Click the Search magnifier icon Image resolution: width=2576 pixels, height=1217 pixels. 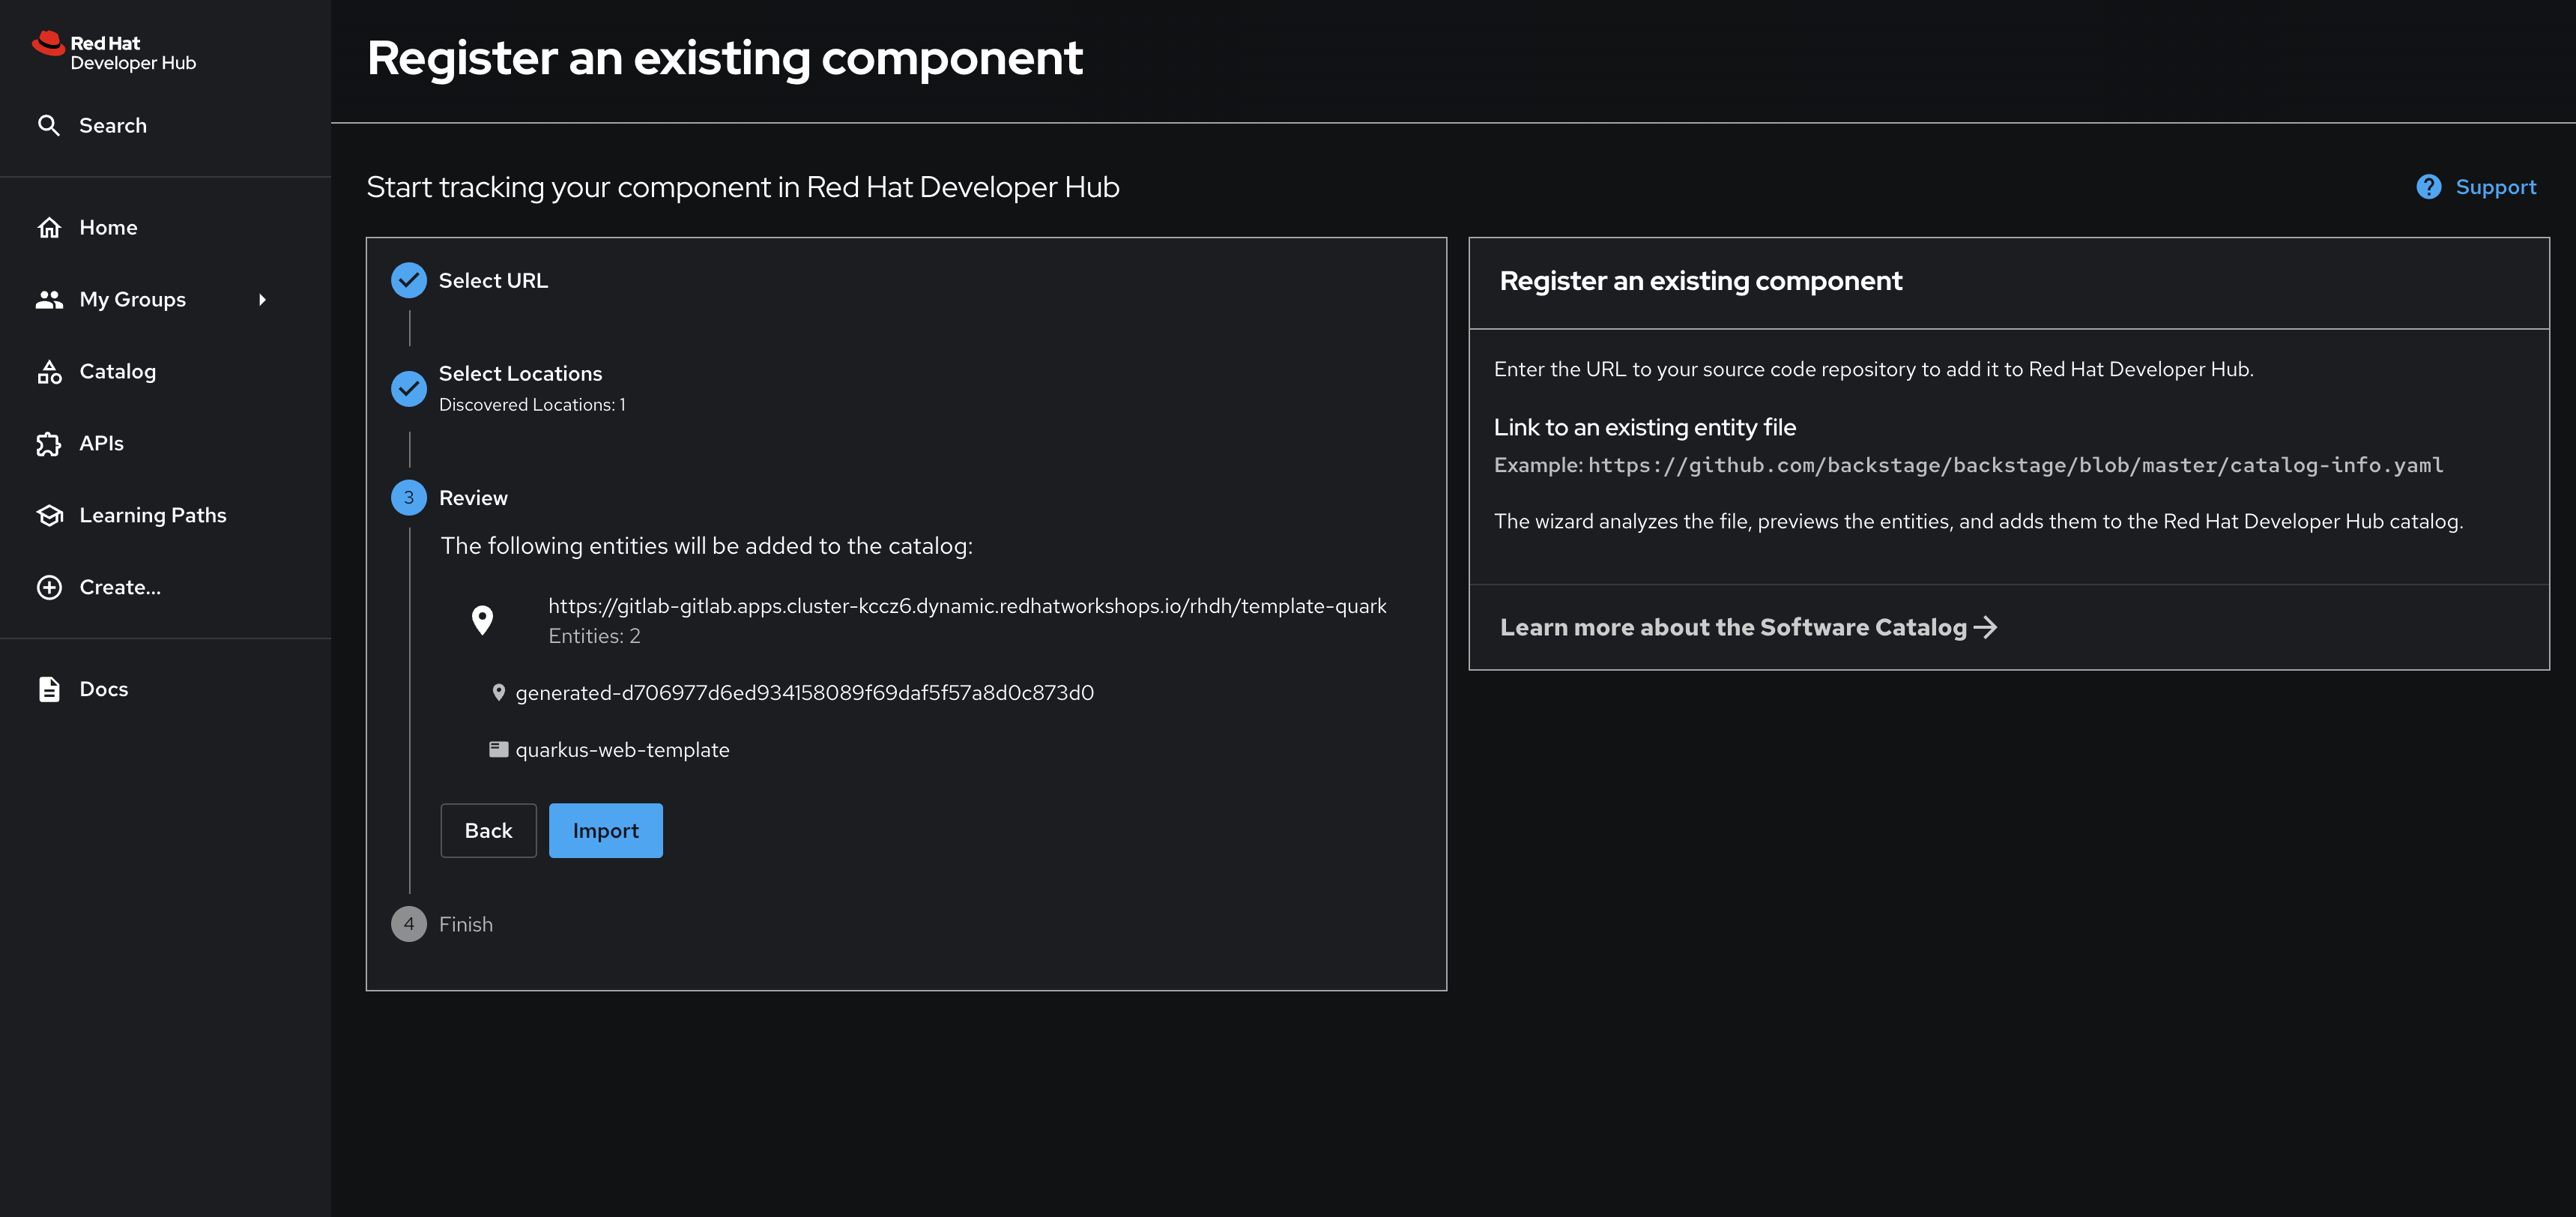(x=49, y=125)
